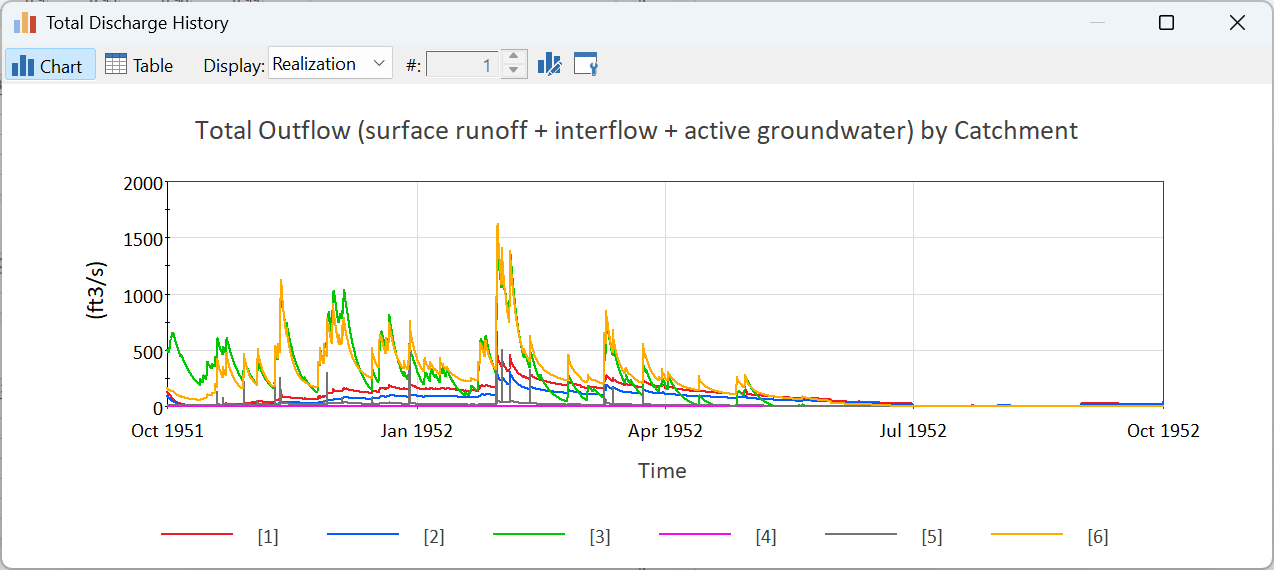Maximize the Total Discharge History window
The height and width of the screenshot is (570, 1274).
[1166, 23]
